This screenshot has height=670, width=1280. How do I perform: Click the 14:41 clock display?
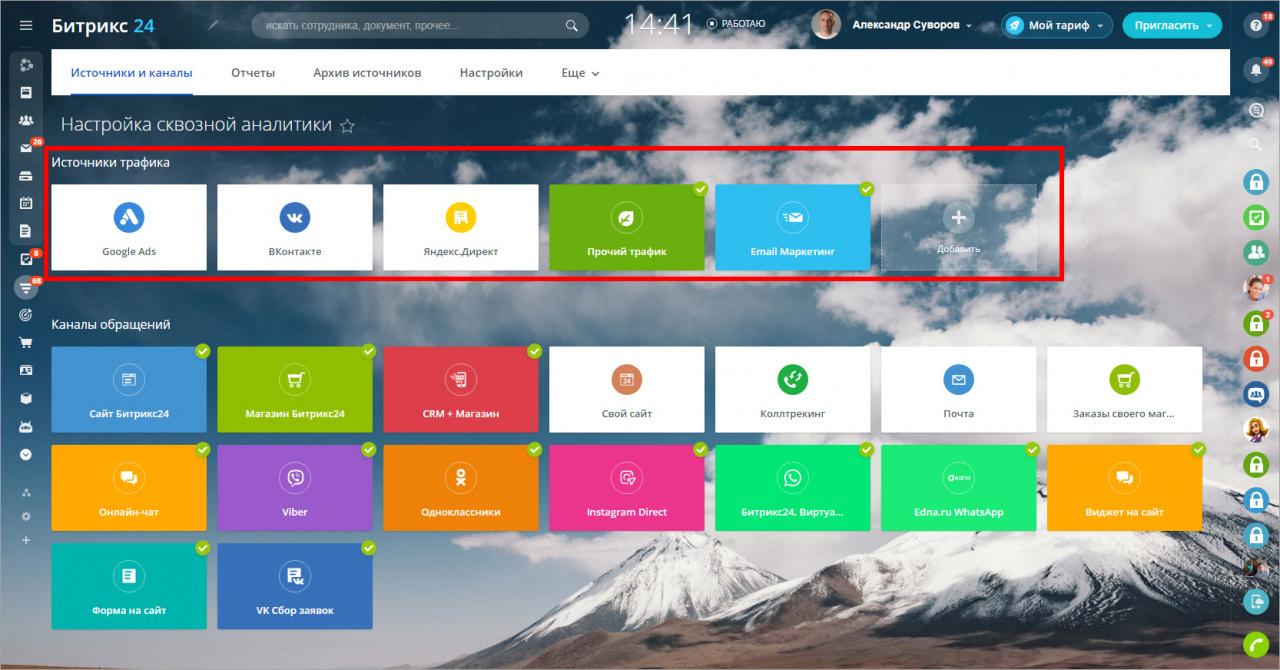click(659, 24)
